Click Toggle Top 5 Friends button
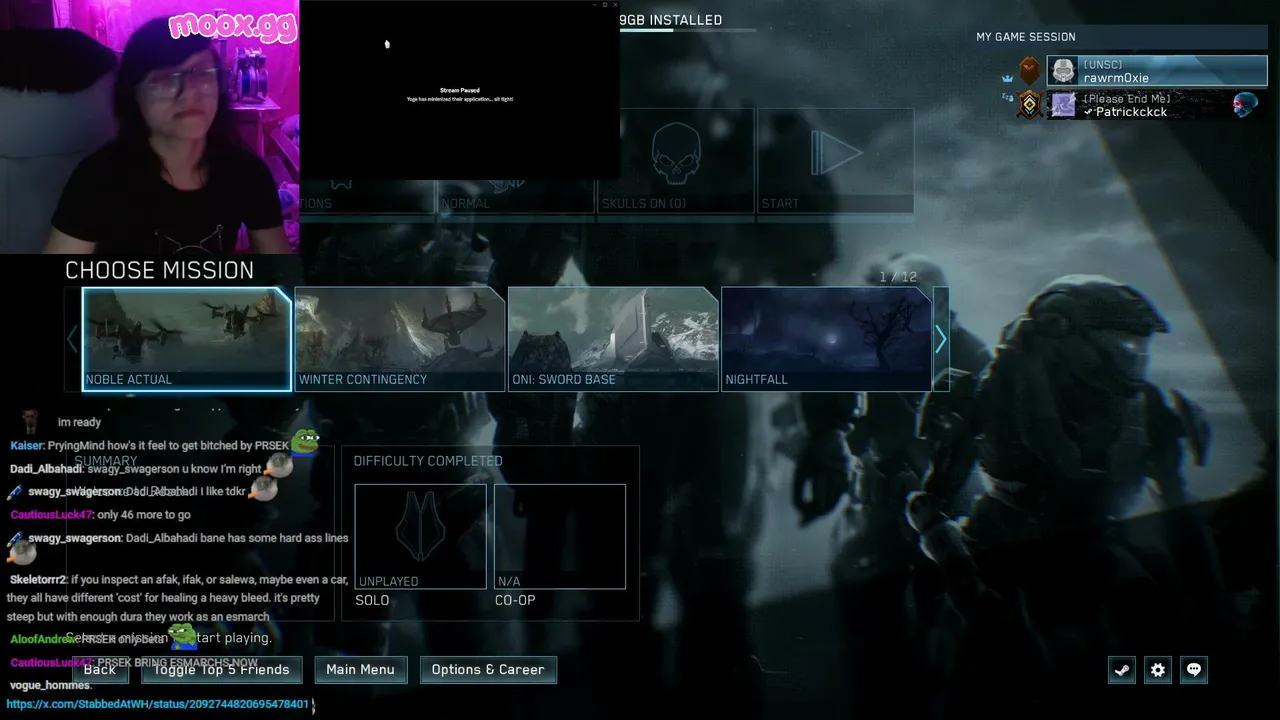 [221, 670]
